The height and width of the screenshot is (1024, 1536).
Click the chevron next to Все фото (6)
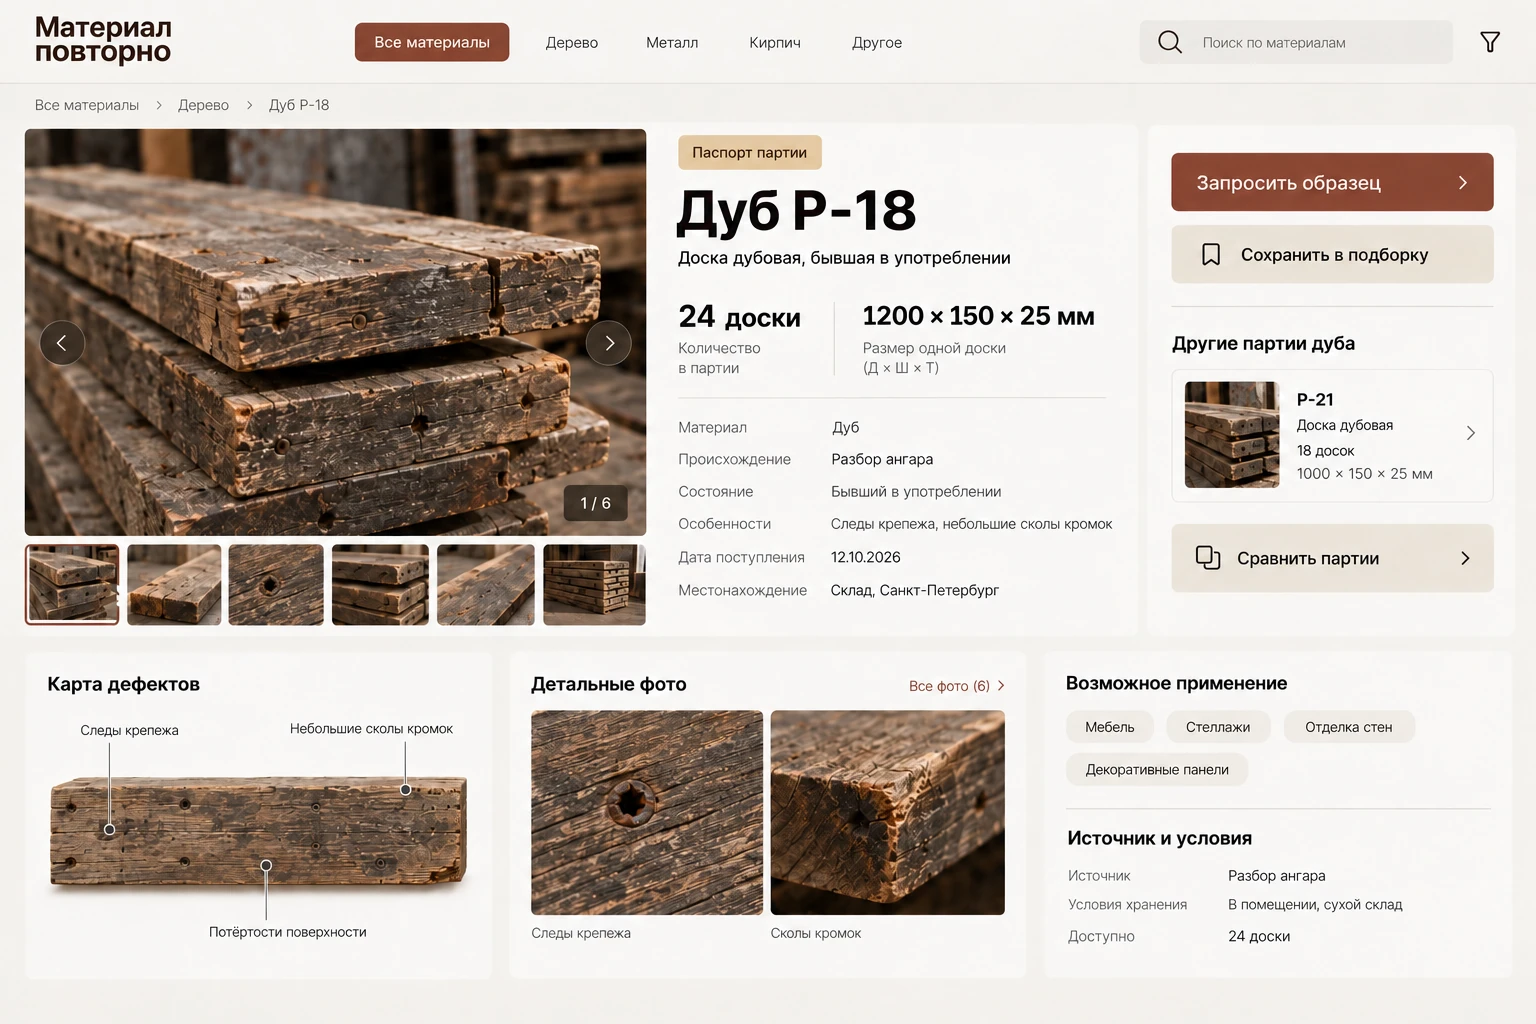tap(1001, 686)
